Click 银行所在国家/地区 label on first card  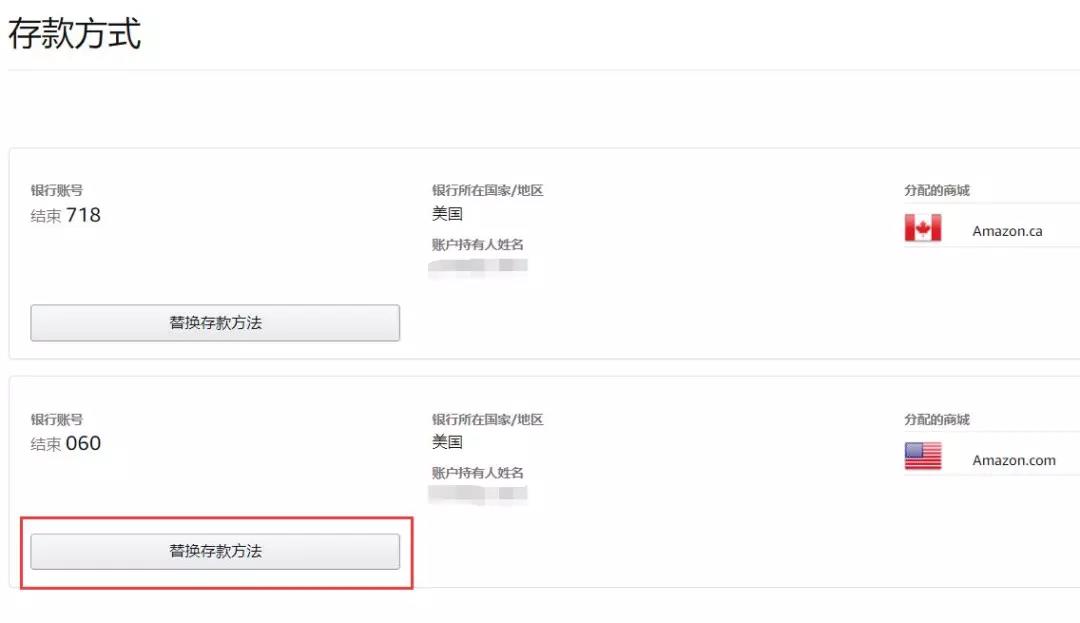[485, 190]
